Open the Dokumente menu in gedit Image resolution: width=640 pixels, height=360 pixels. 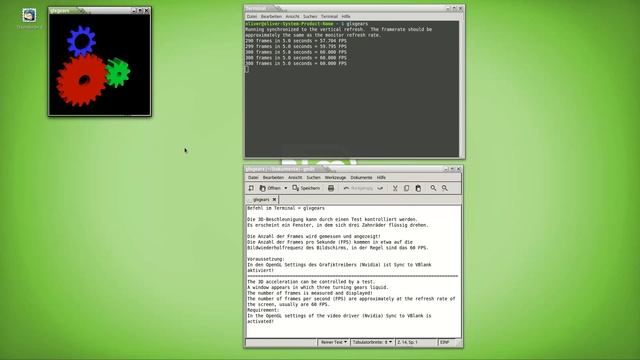tap(361, 178)
